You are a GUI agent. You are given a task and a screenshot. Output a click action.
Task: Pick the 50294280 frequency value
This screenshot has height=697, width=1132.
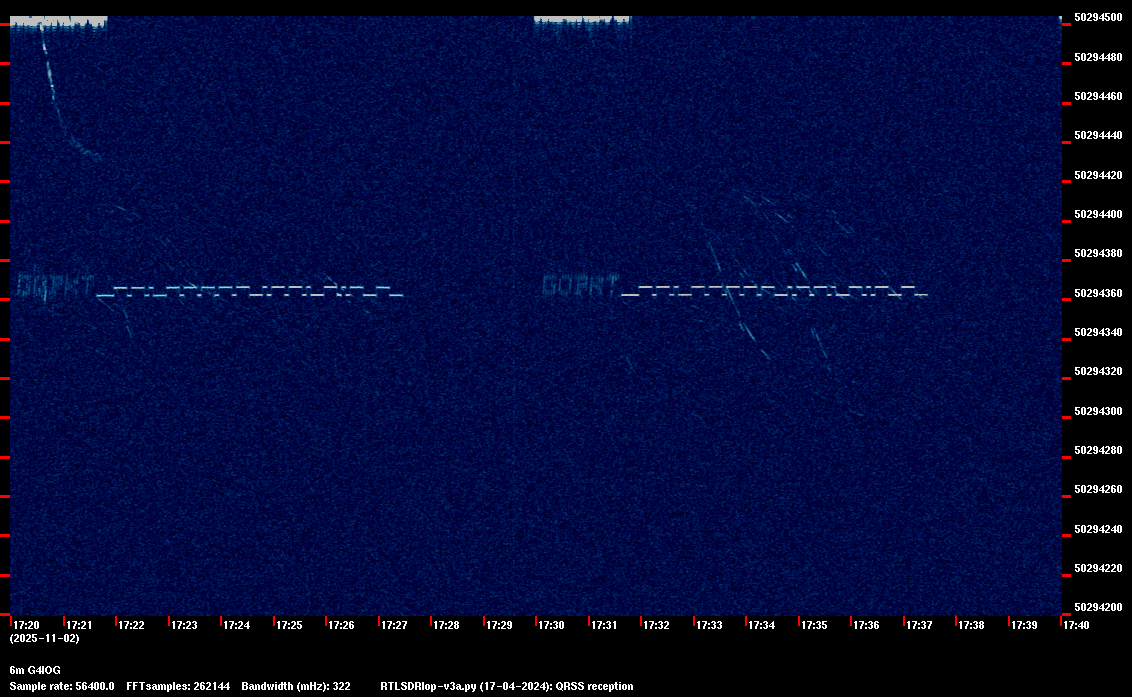point(1099,450)
